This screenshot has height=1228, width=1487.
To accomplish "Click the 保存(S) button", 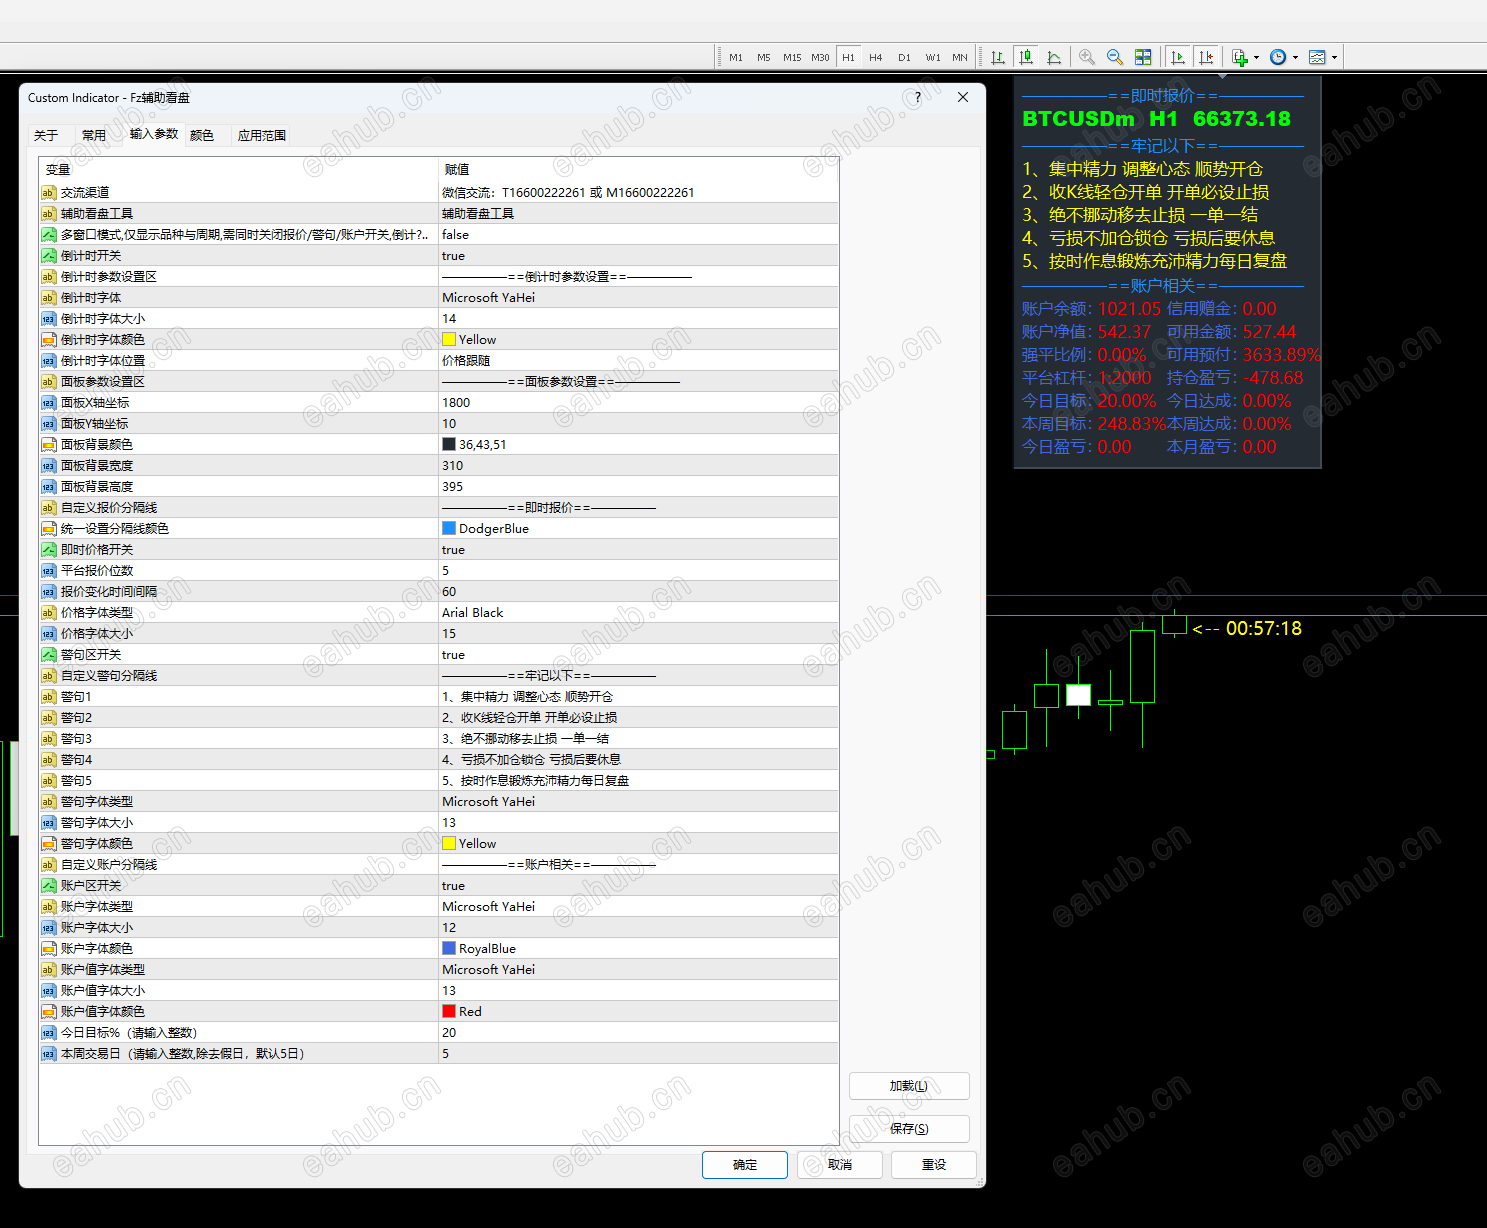I will click(x=909, y=1129).
